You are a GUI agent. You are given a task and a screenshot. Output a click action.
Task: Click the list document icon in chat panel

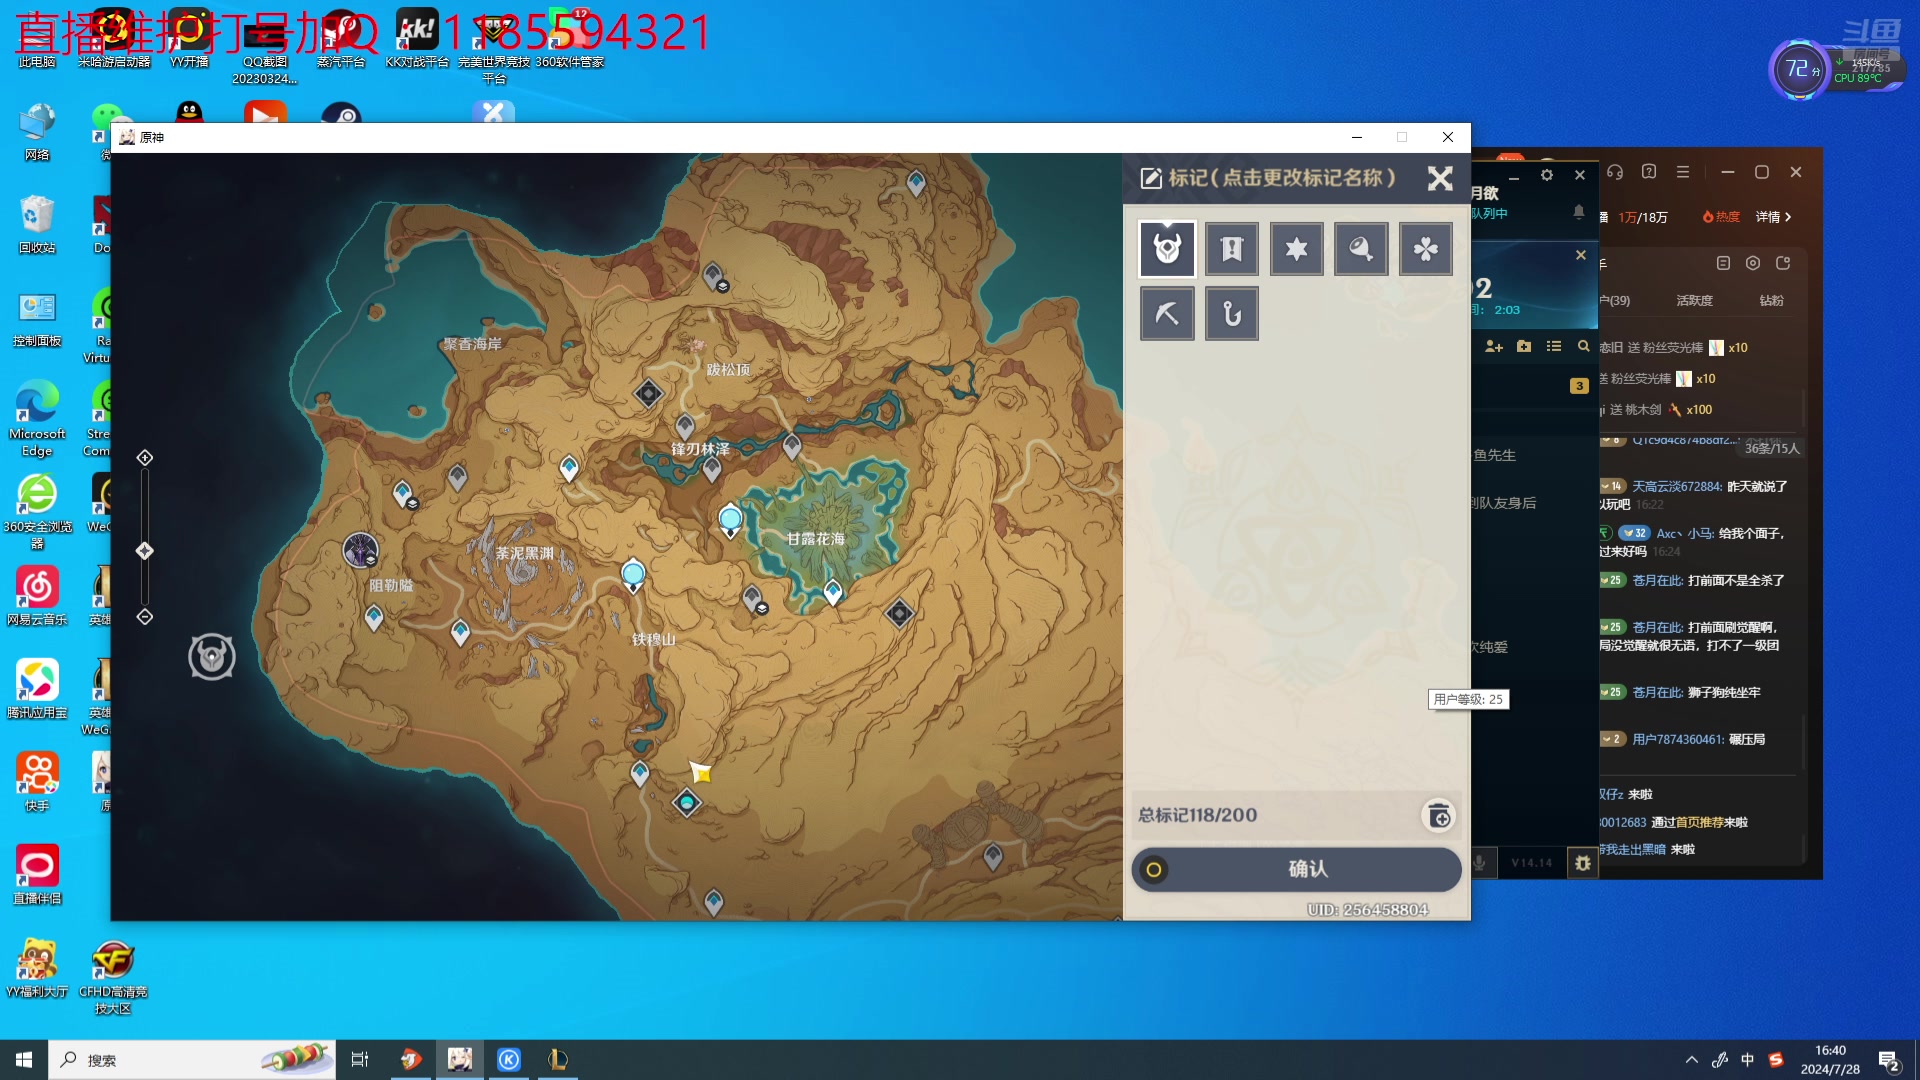1723,263
